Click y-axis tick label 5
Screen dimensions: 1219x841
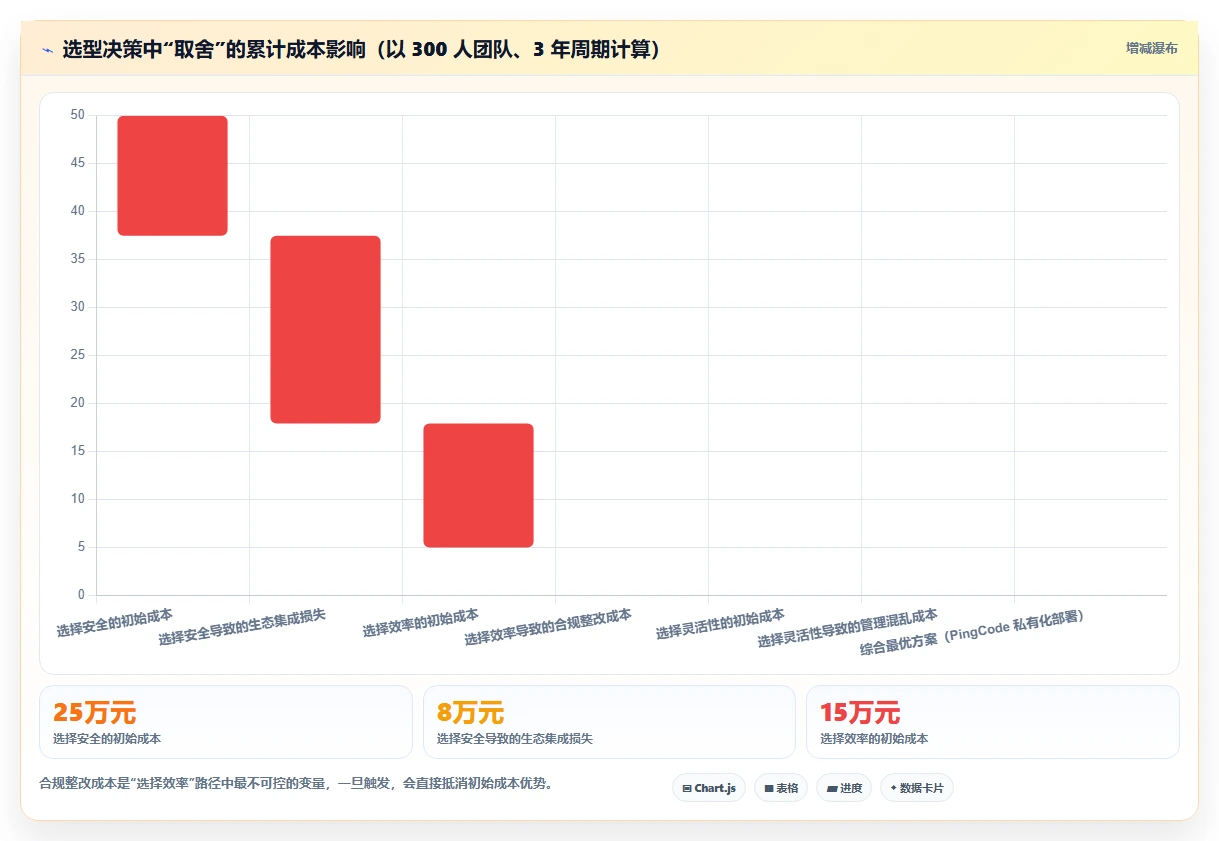(81, 547)
